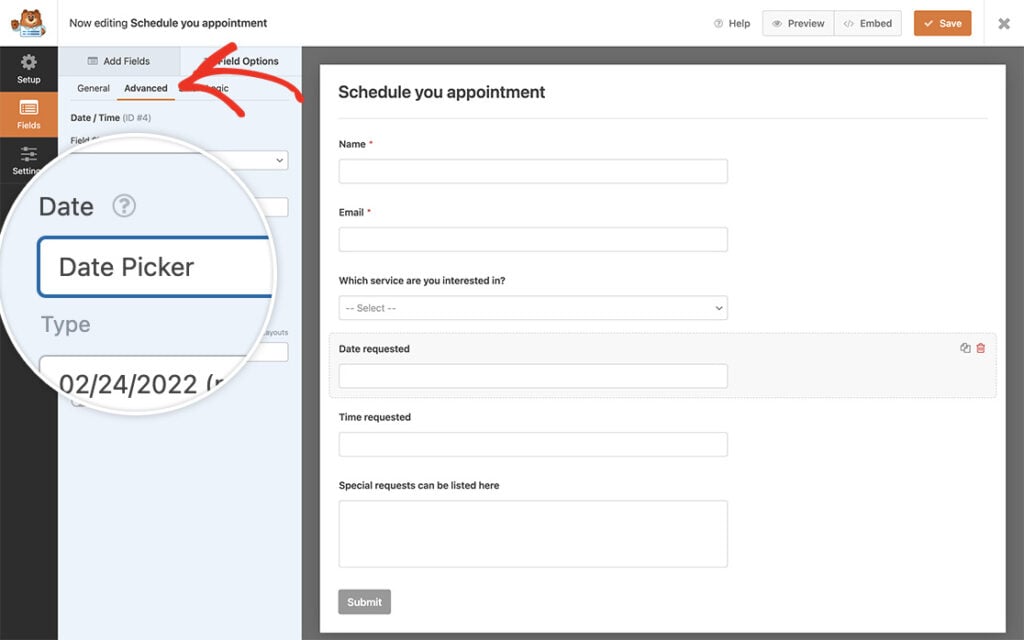Screen dimensions: 1024x640
Task: Switch to the General tab
Action: click(x=93, y=88)
